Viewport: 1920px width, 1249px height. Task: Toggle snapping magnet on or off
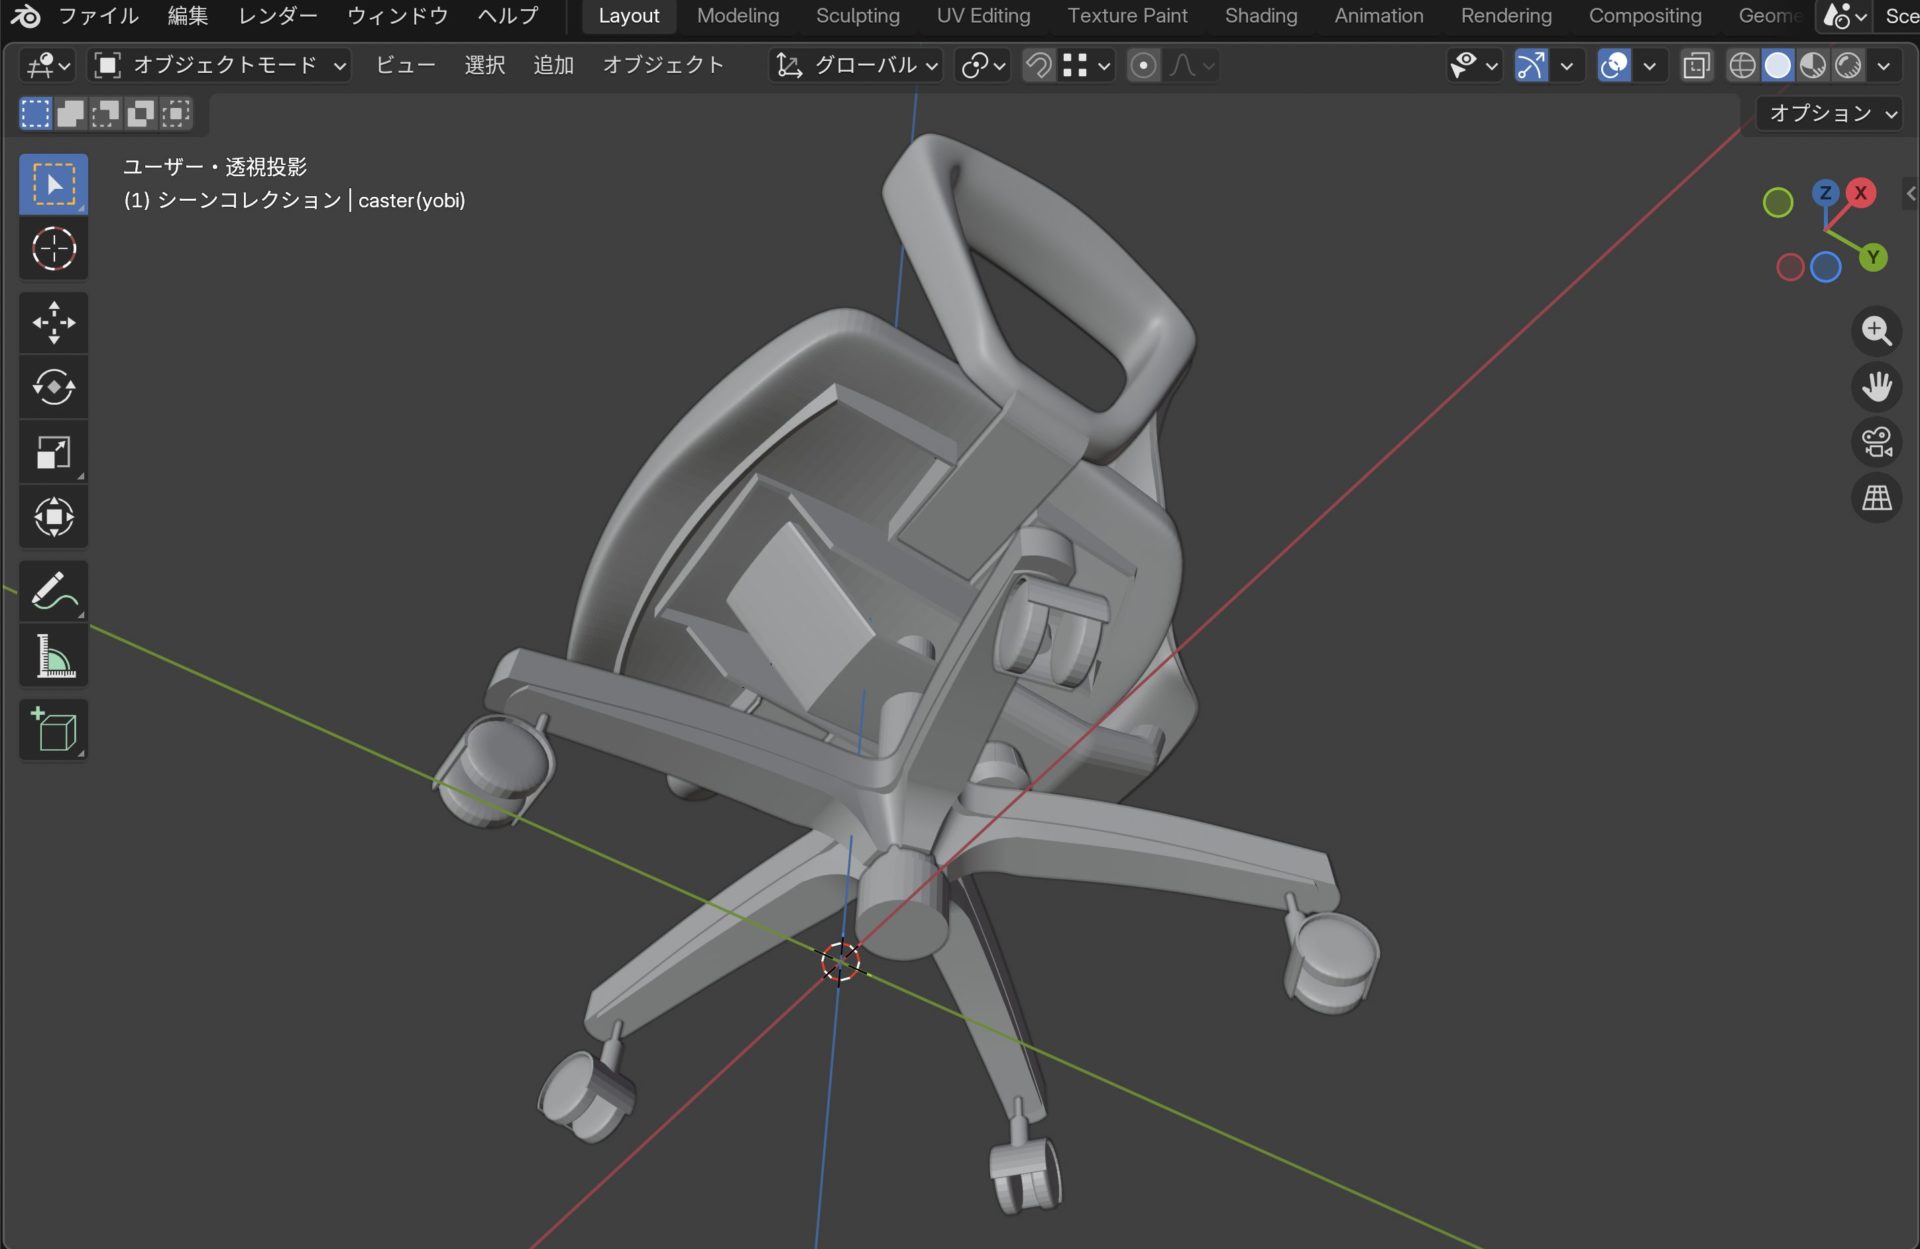[x=1039, y=66]
